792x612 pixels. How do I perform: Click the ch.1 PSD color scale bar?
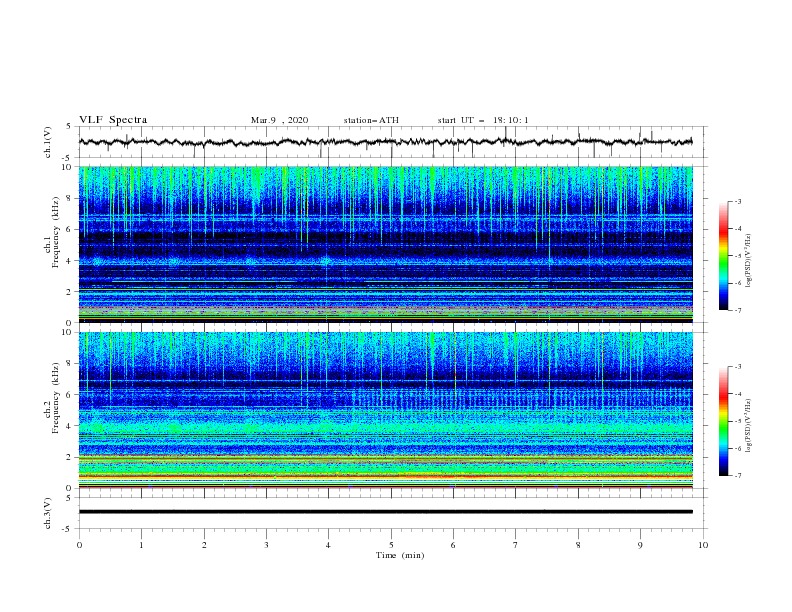[724, 256]
